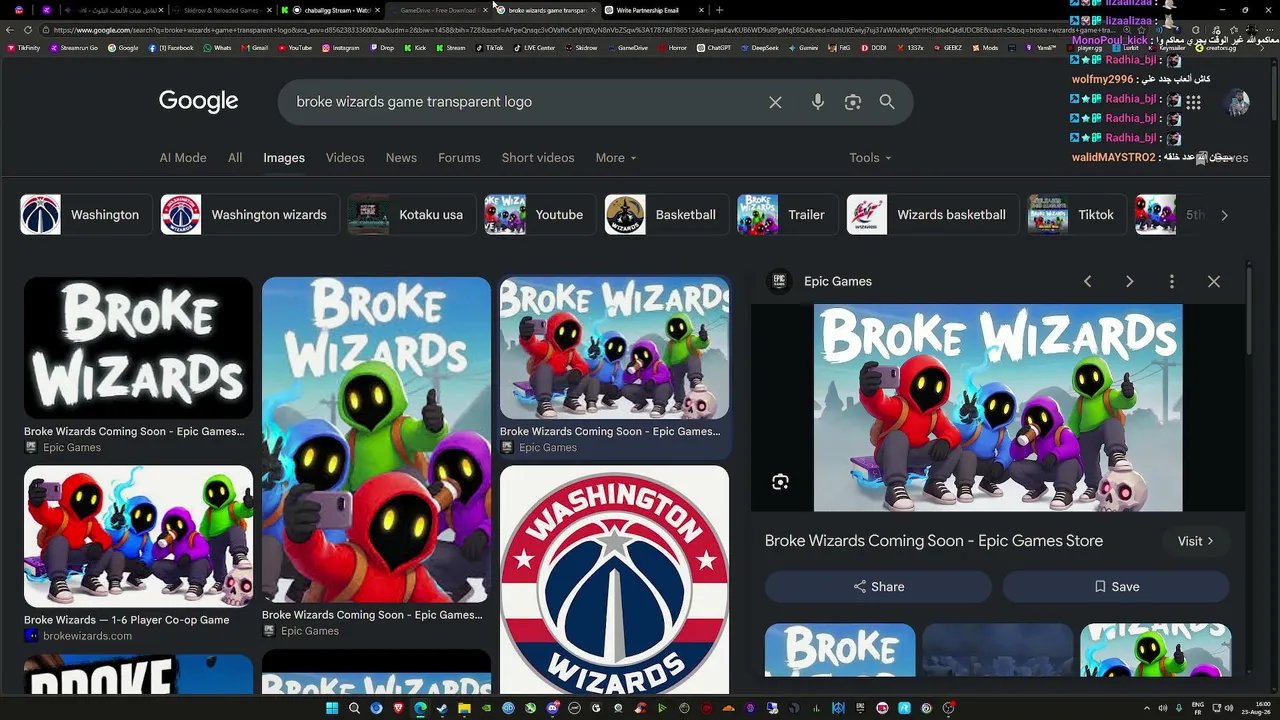Show next image in preview panel
Screen dimensions: 1280x720
(1129, 282)
